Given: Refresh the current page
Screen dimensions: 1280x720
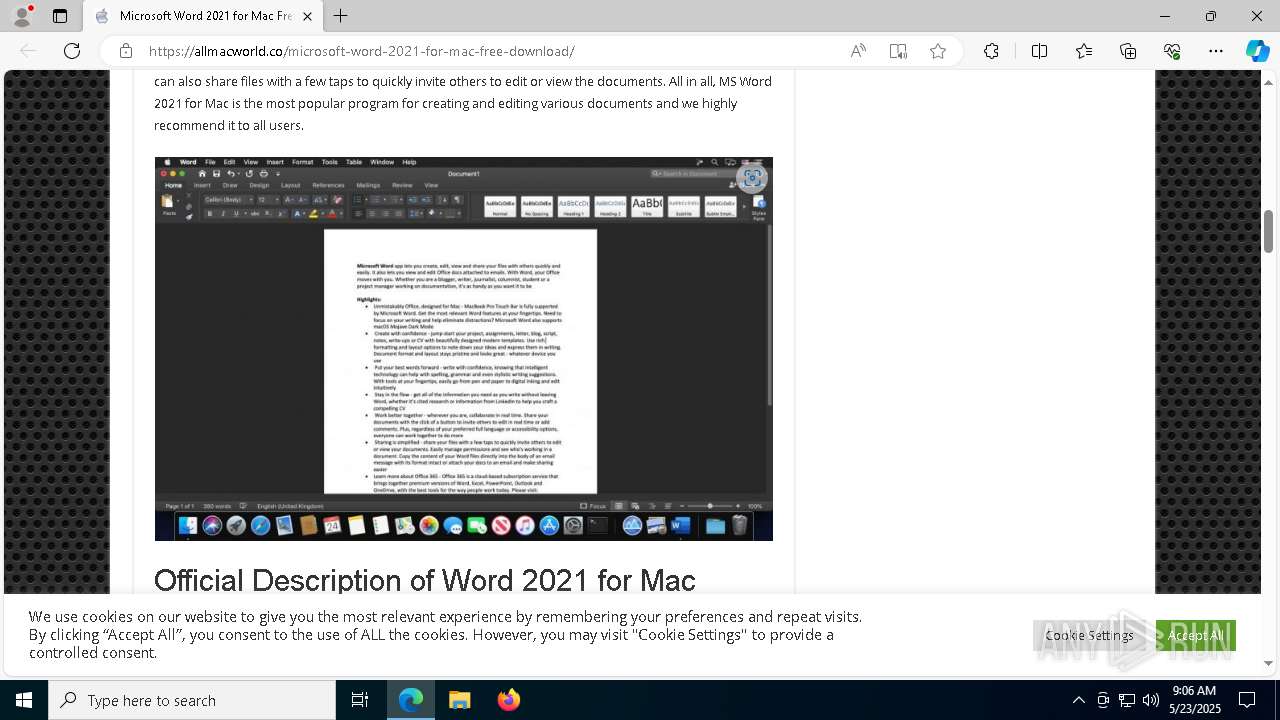Looking at the screenshot, I should coord(72,51).
